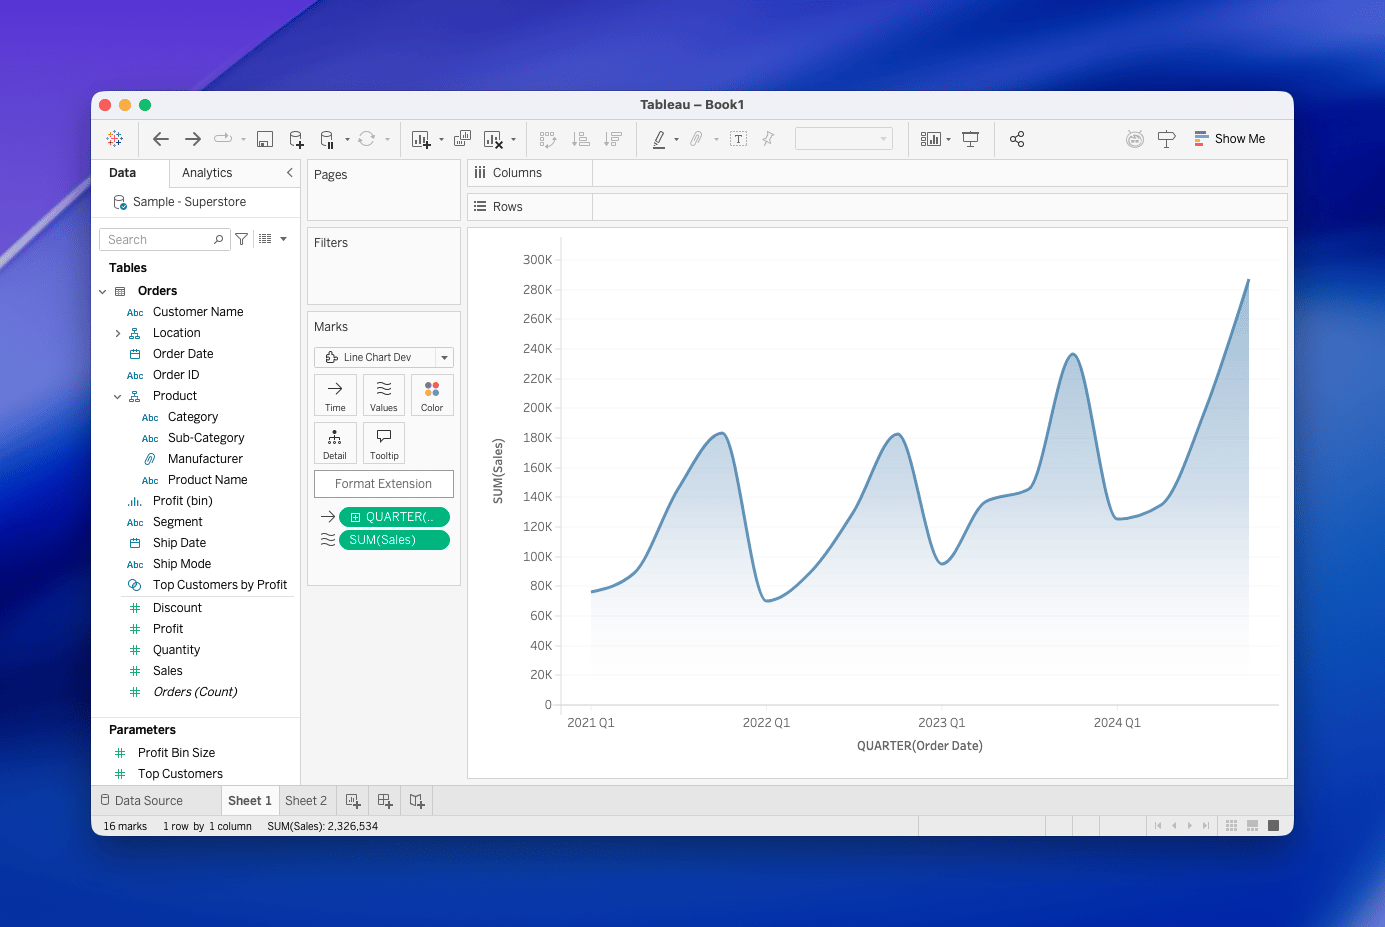The height and width of the screenshot is (927, 1385).
Task: Click the filter fields funnel icon
Action: pos(242,239)
